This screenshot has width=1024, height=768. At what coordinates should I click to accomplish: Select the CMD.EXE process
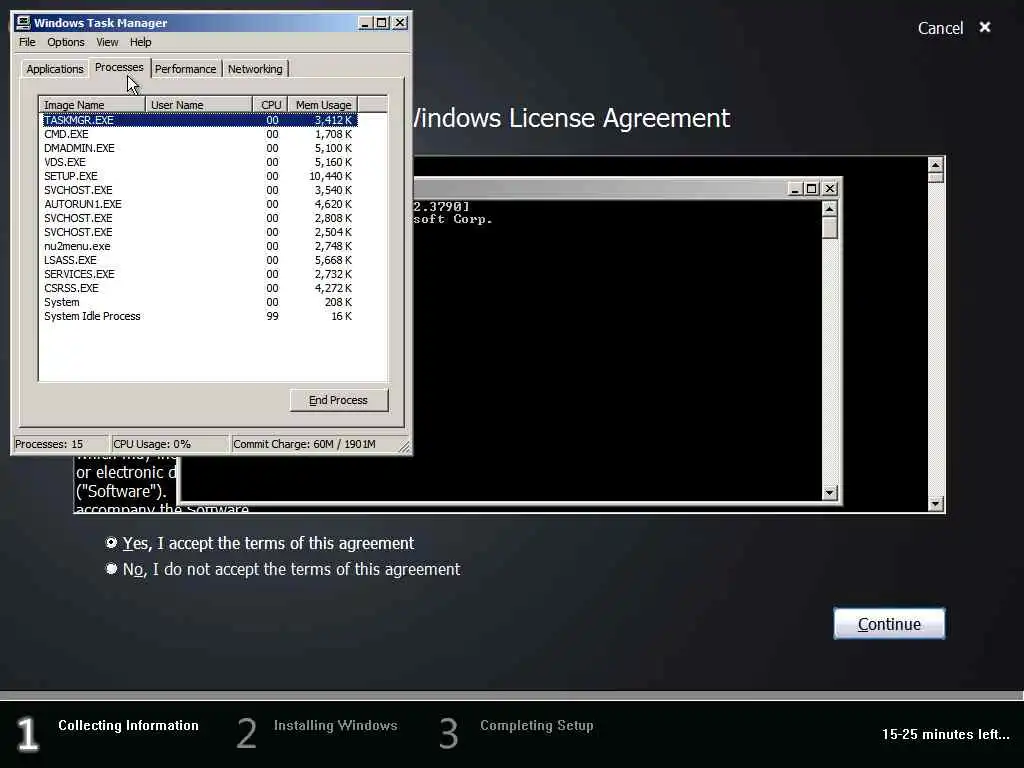[199, 135]
